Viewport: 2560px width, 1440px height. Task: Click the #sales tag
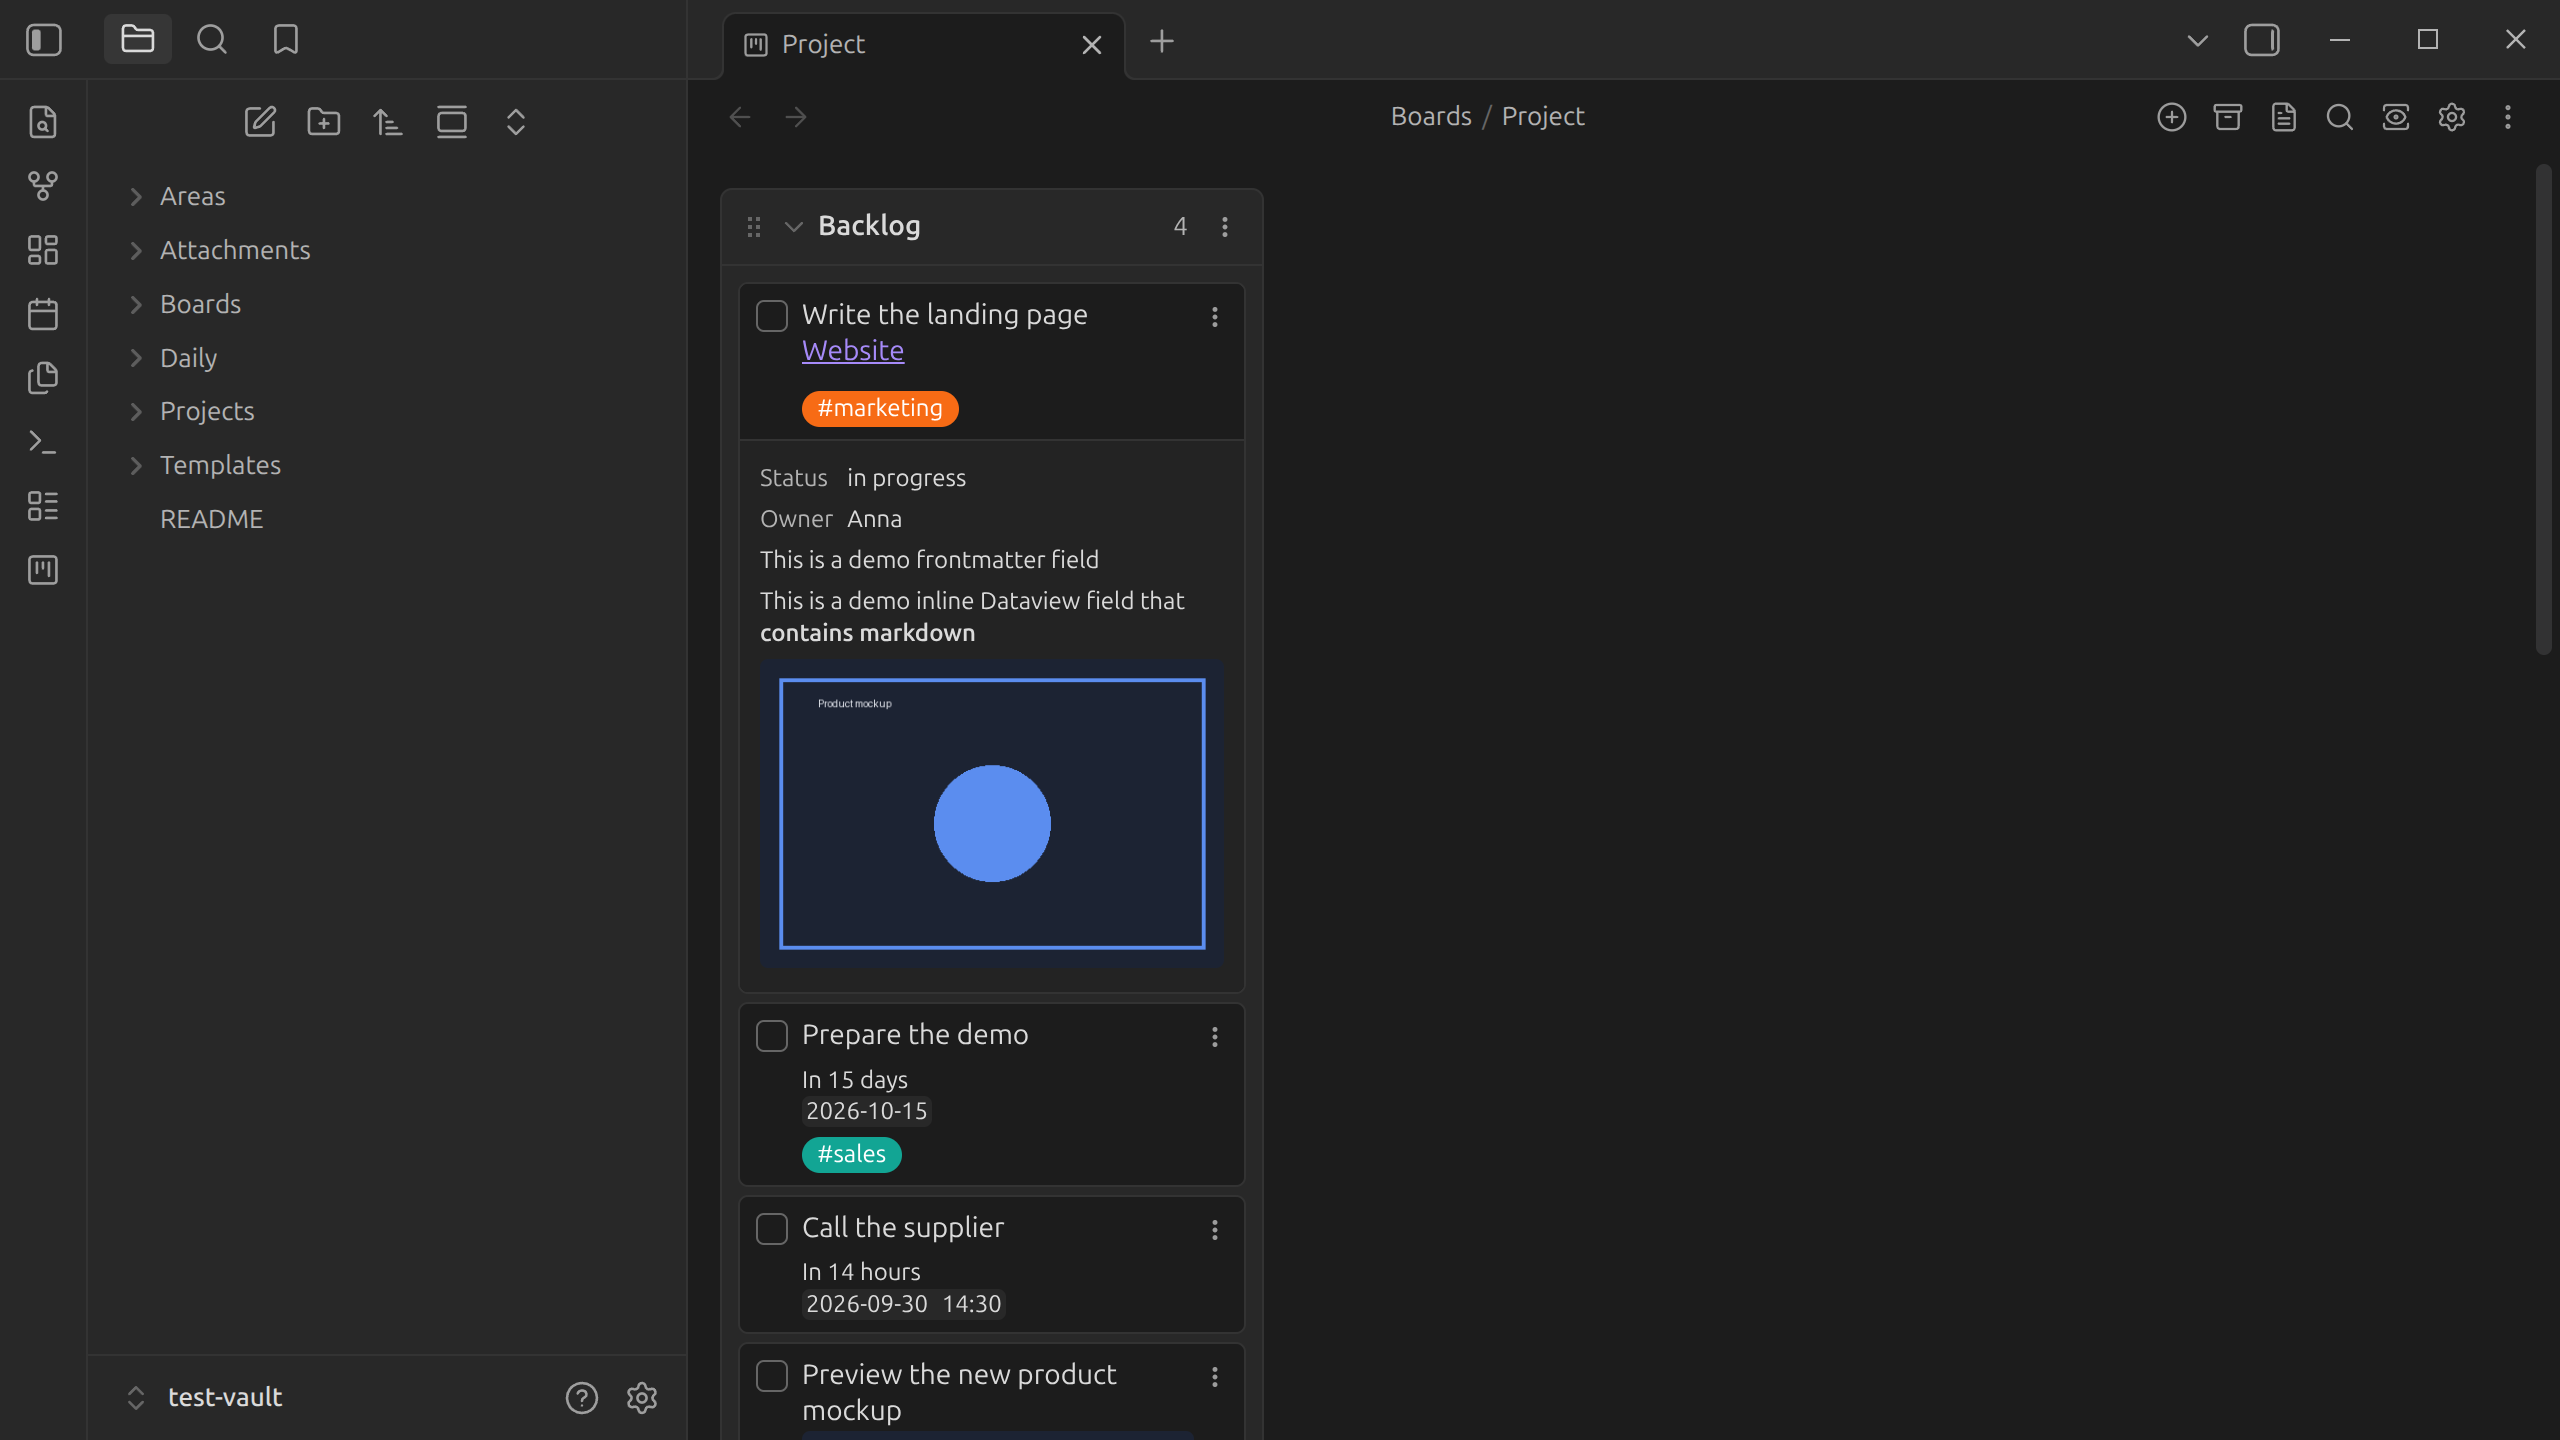[x=852, y=1154]
